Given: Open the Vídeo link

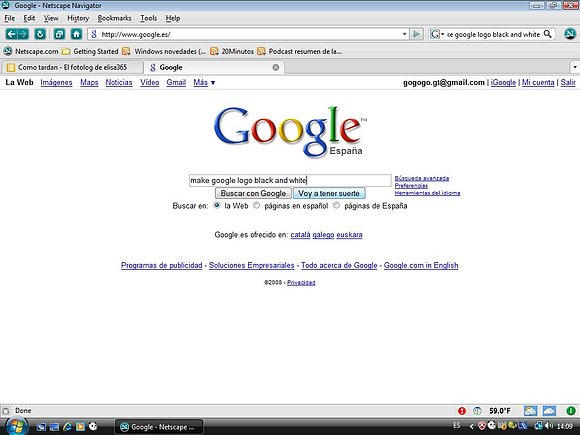Looking at the screenshot, I should pos(149,82).
